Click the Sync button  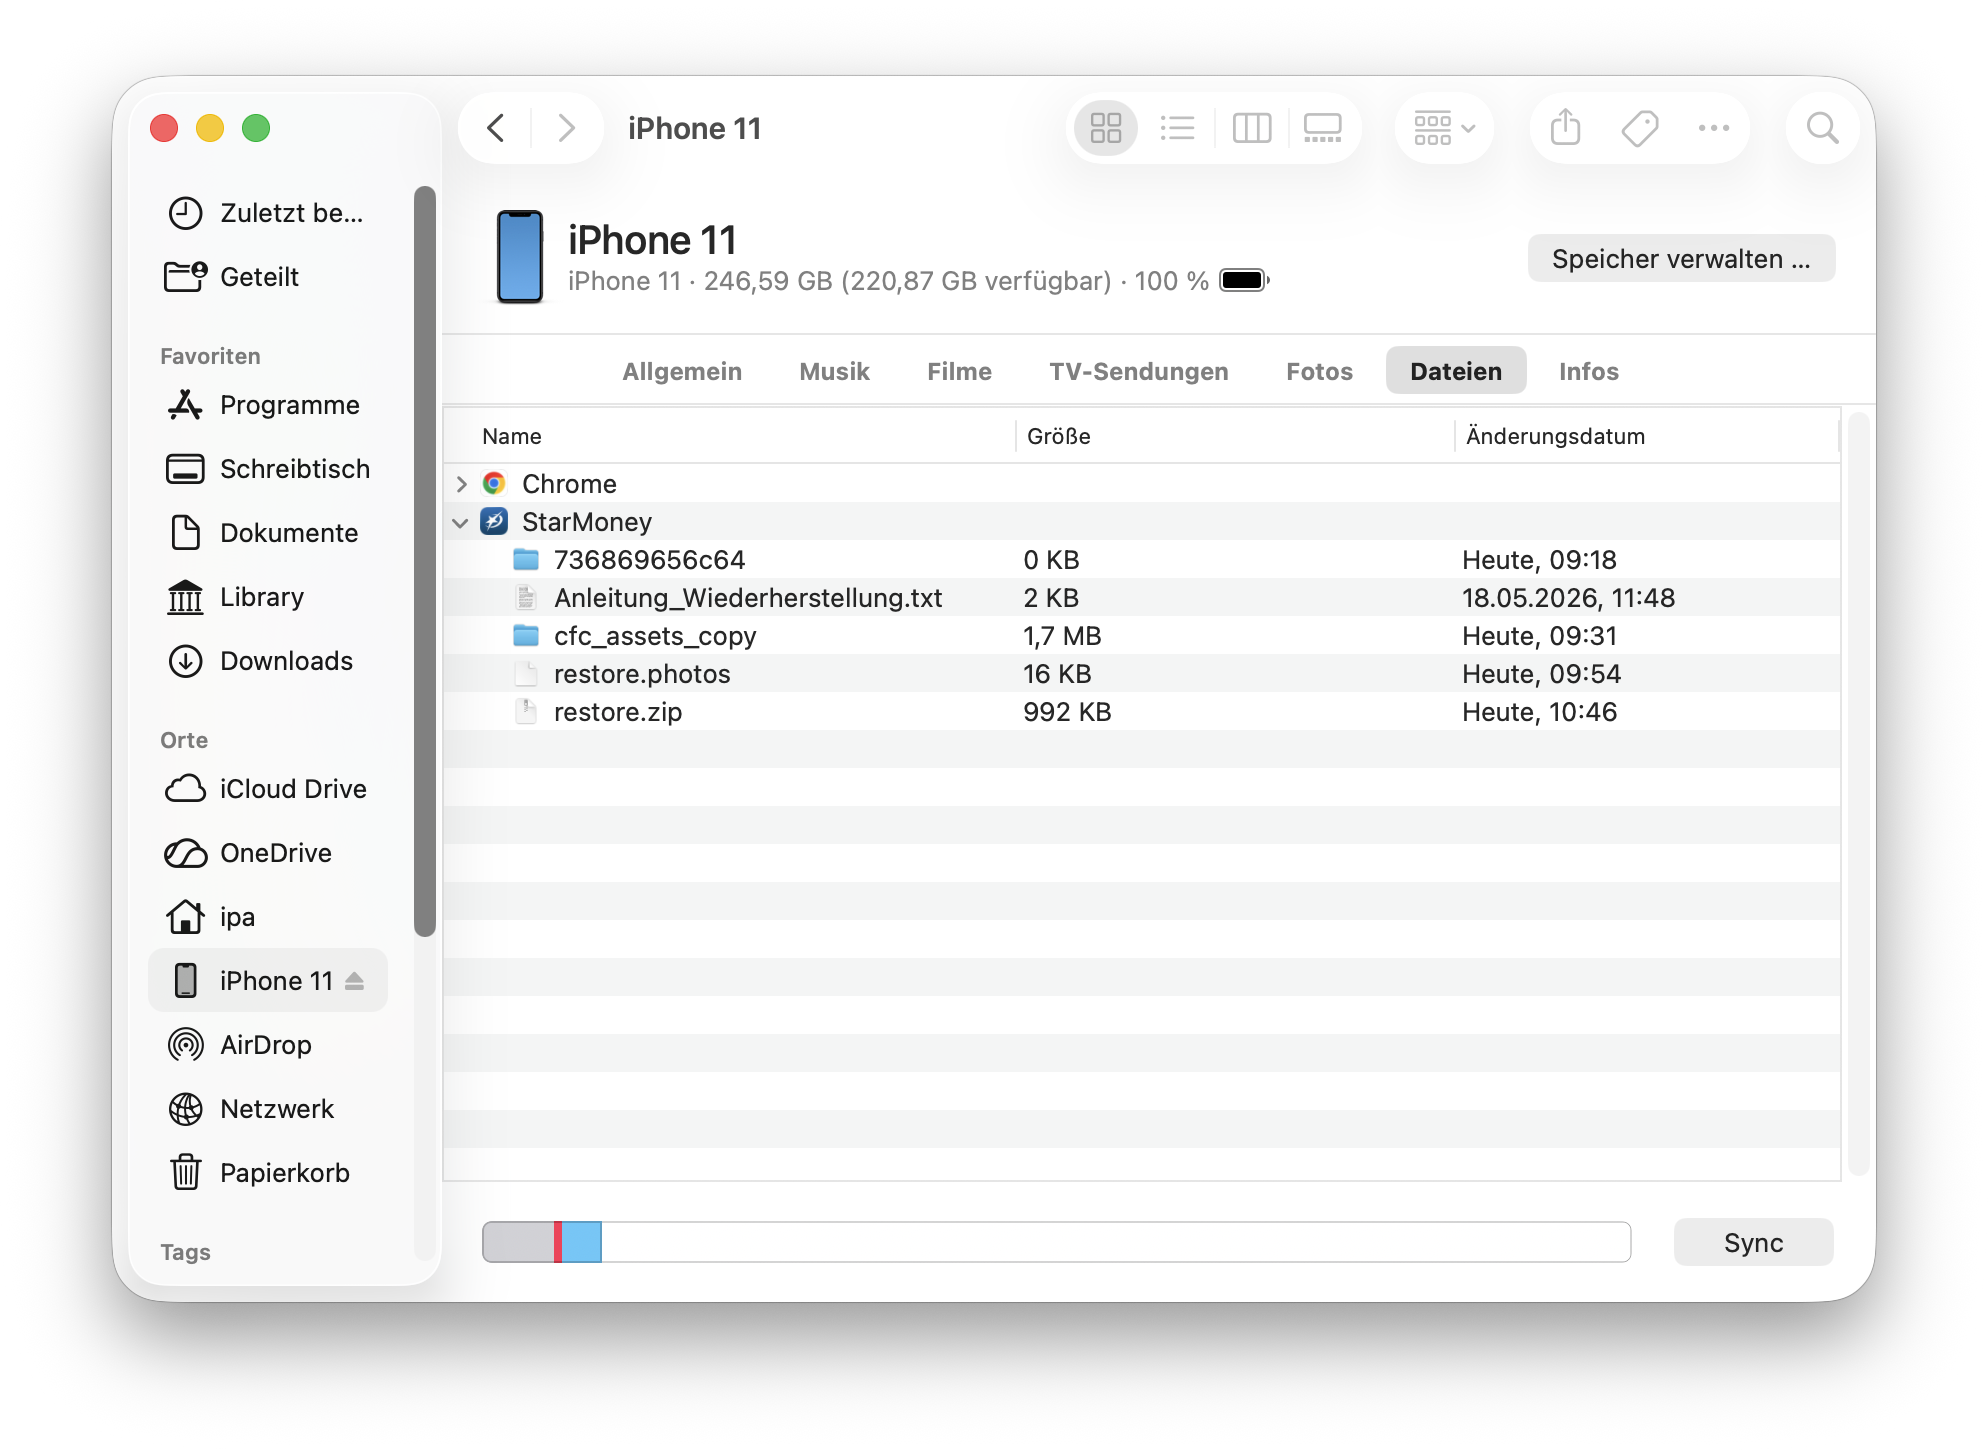coord(1753,1242)
